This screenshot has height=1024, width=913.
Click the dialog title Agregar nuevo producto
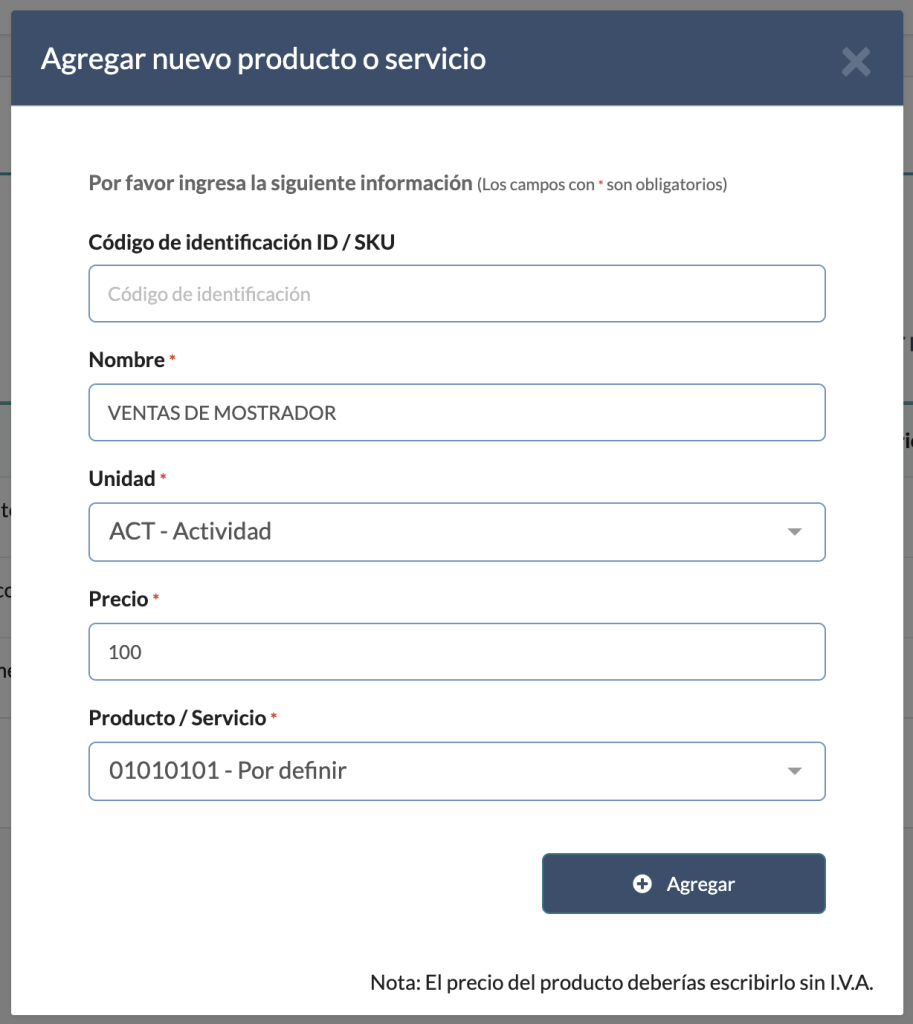tap(263, 59)
